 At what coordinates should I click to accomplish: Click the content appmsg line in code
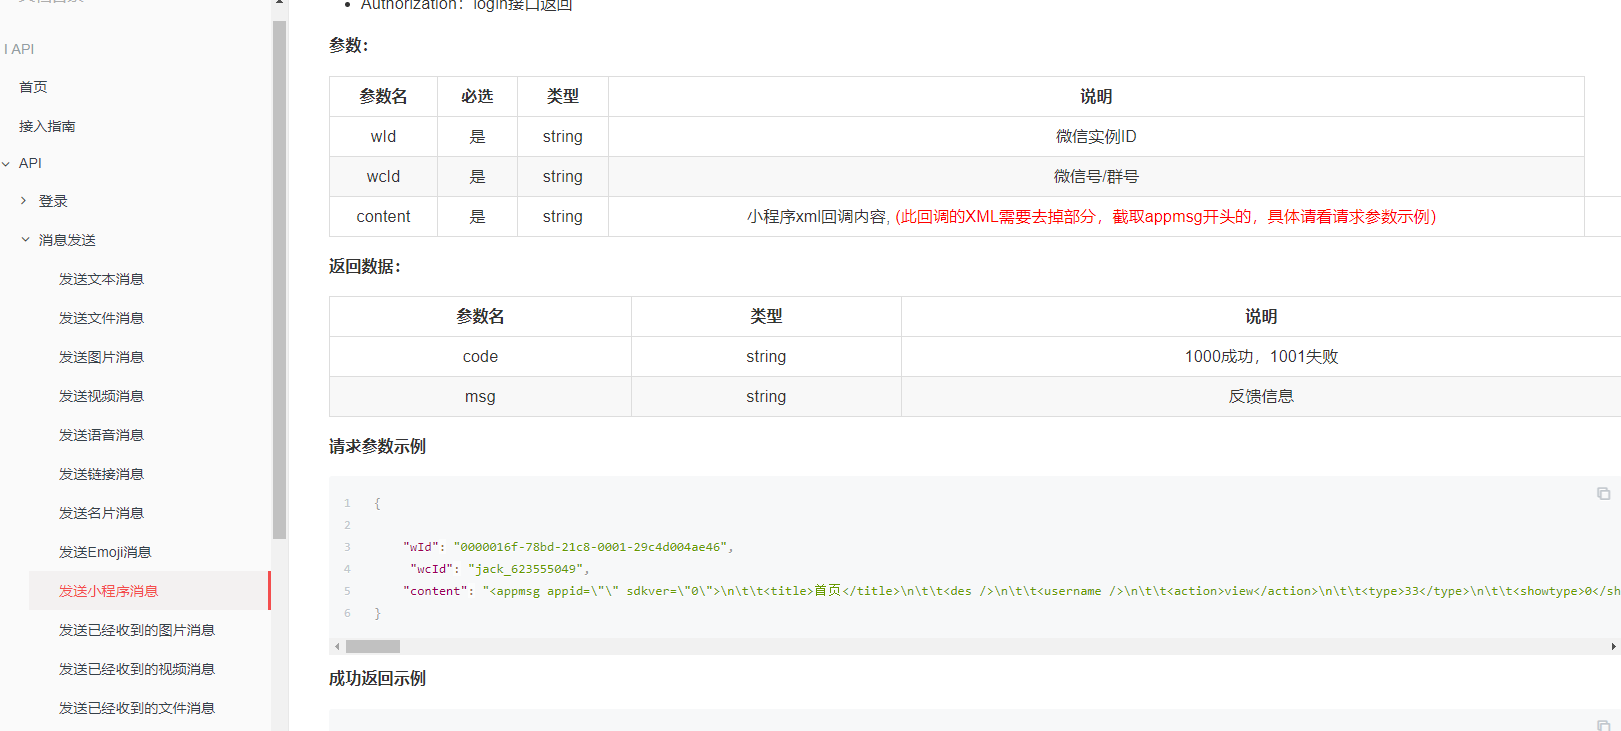(1011, 591)
